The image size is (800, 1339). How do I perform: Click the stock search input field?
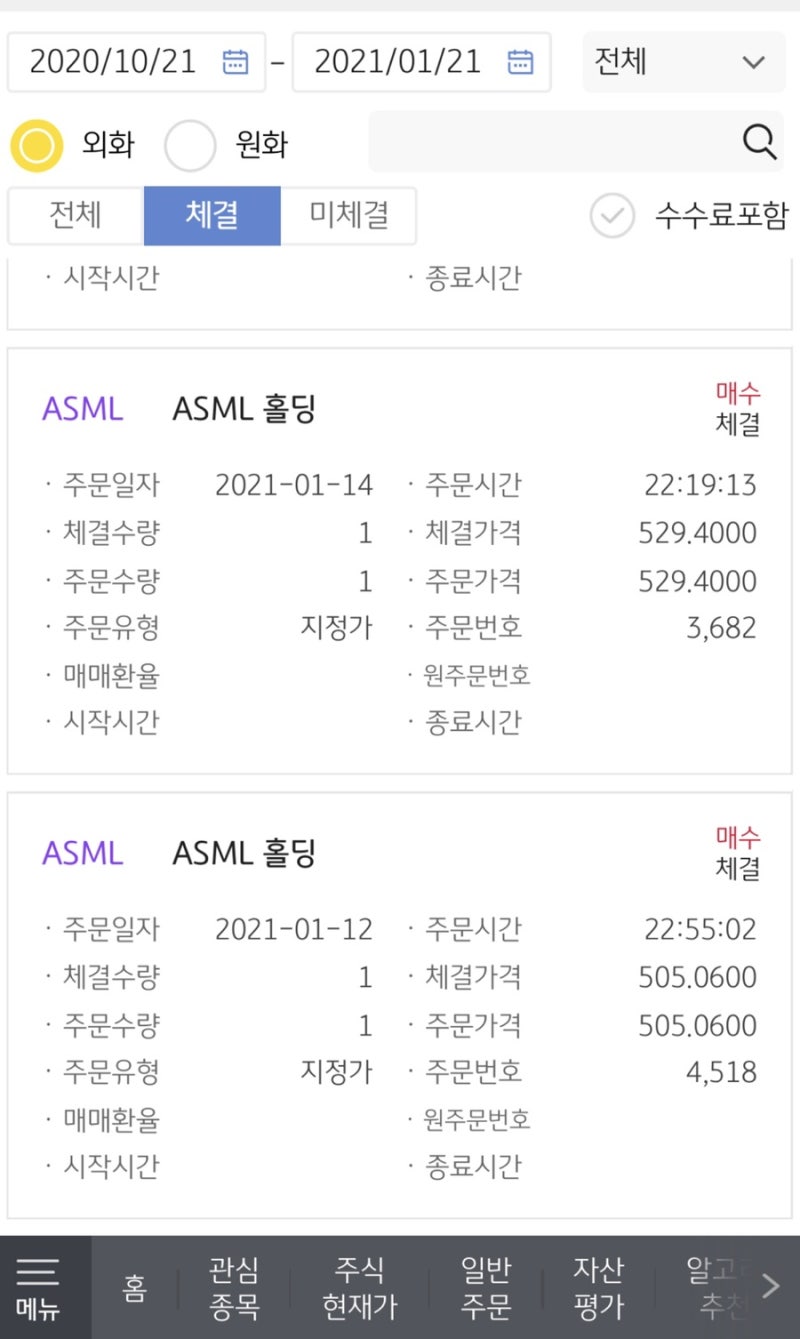tap(550, 143)
